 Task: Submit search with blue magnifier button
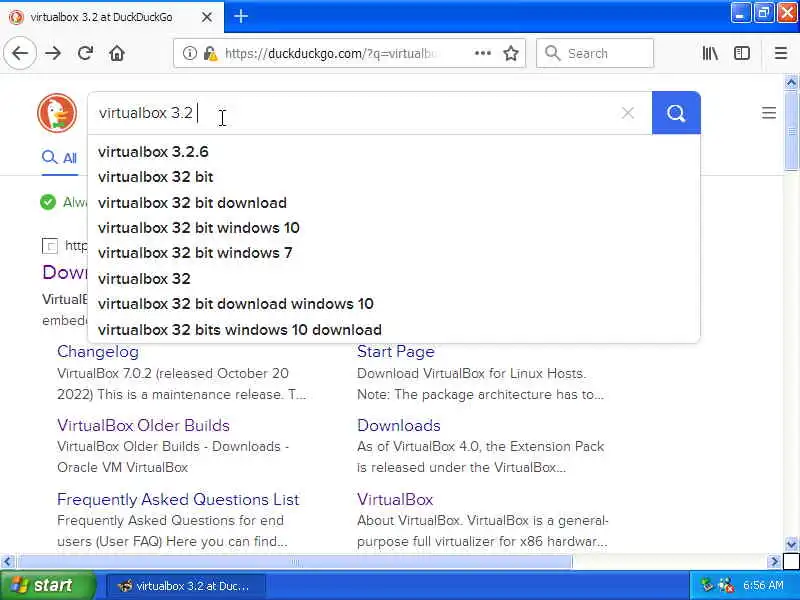tap(676, 113)
